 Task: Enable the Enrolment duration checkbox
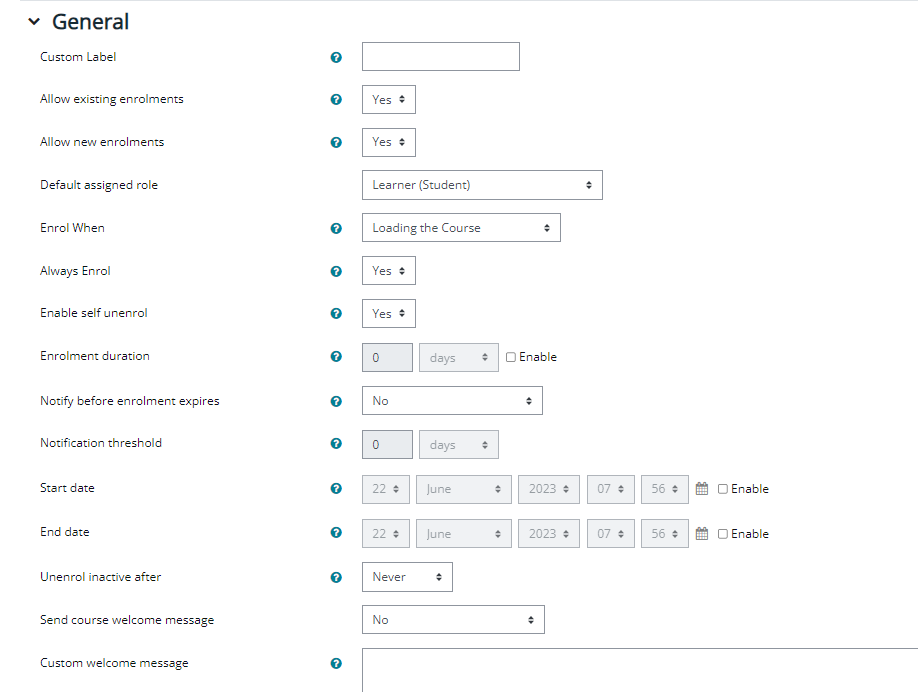coord(511,357)
